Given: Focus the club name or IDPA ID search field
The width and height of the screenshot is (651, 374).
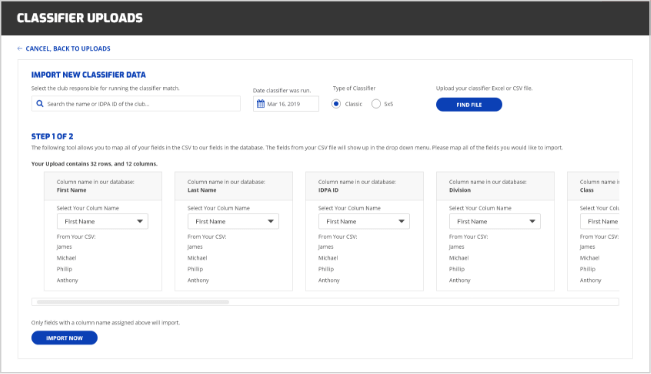Looking at the screenshot, I should point(136,104).
